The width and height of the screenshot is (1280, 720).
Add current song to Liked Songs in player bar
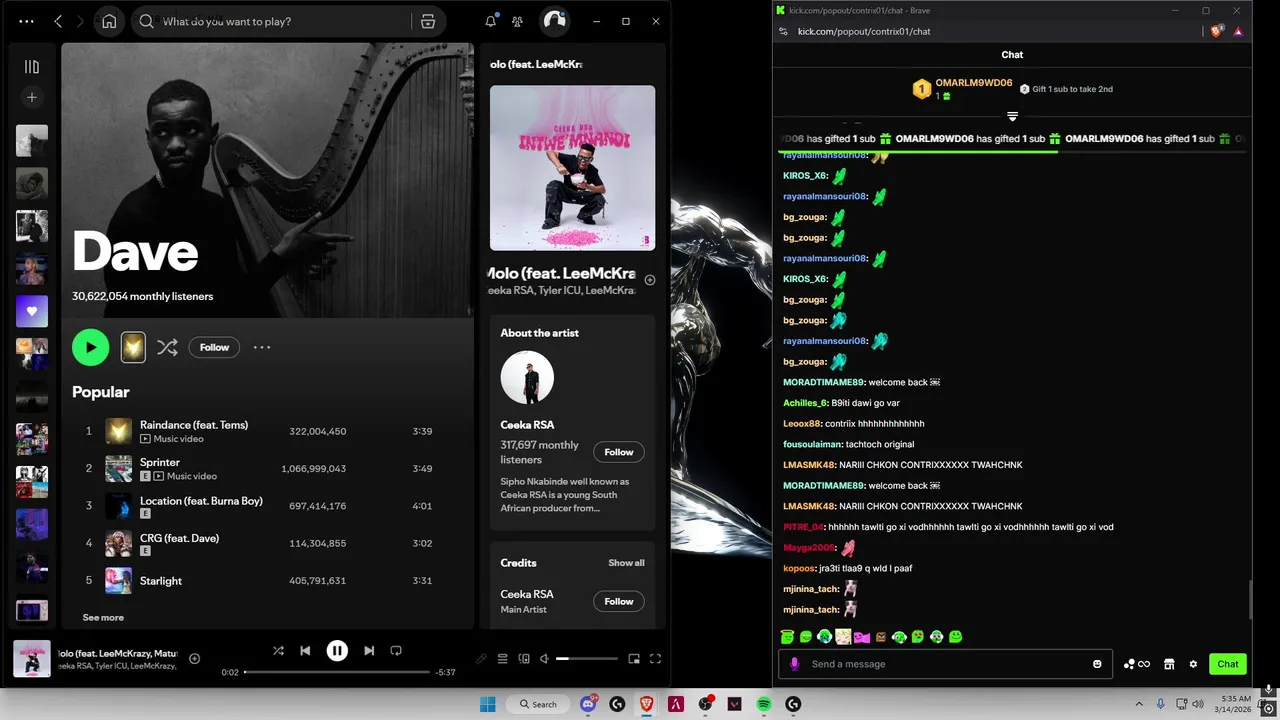pyautogui.click(x=195, y=658)
